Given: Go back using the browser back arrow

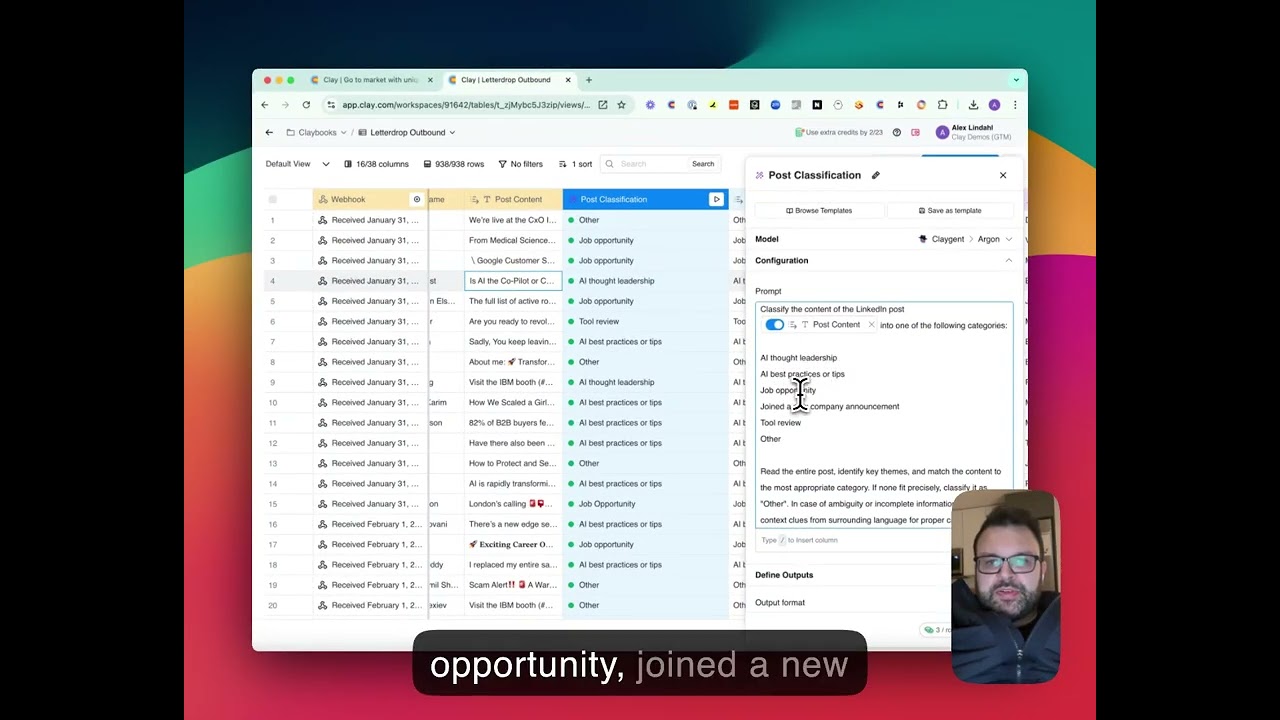Looking at the screenshot, I should tap(265, 105).
